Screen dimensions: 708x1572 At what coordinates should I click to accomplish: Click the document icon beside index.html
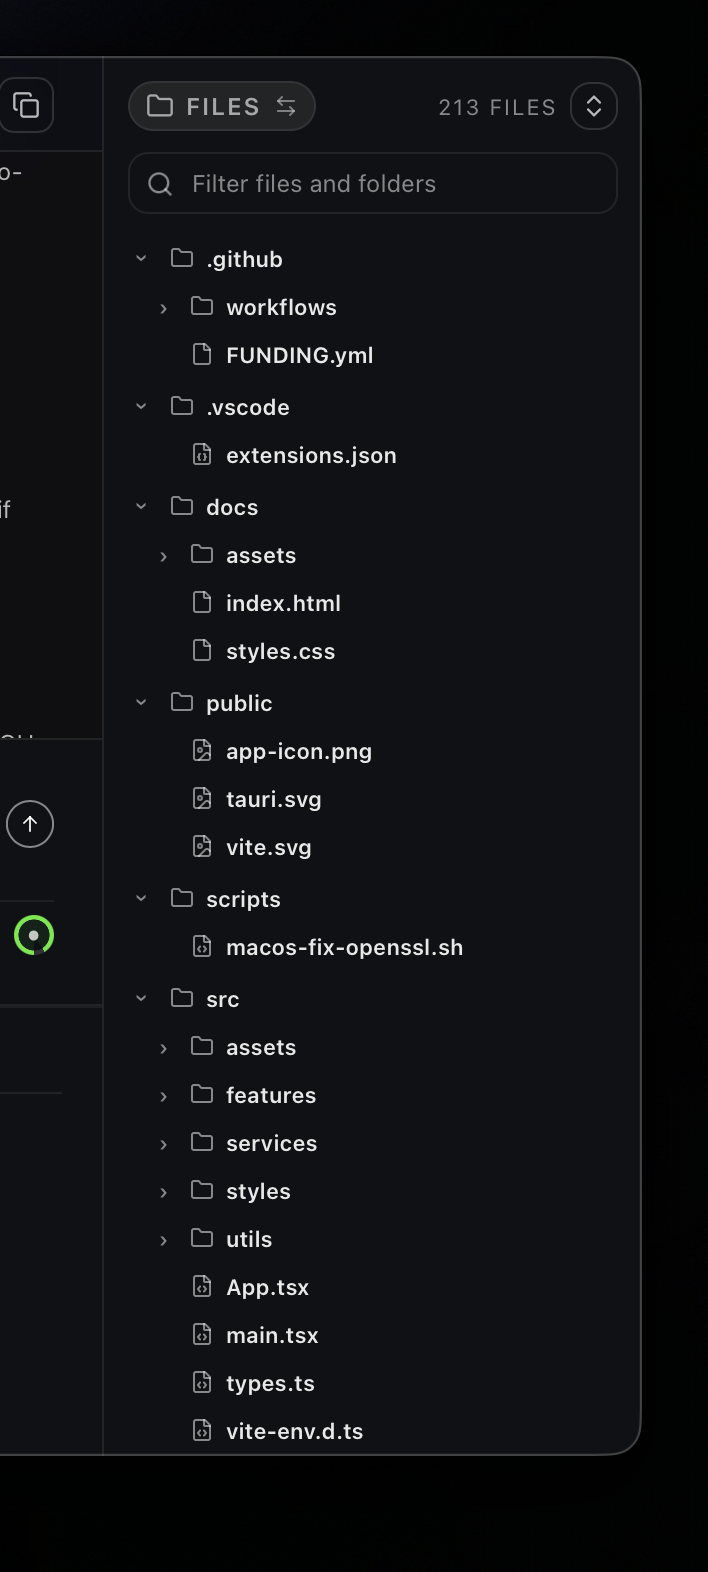[202, 601]
